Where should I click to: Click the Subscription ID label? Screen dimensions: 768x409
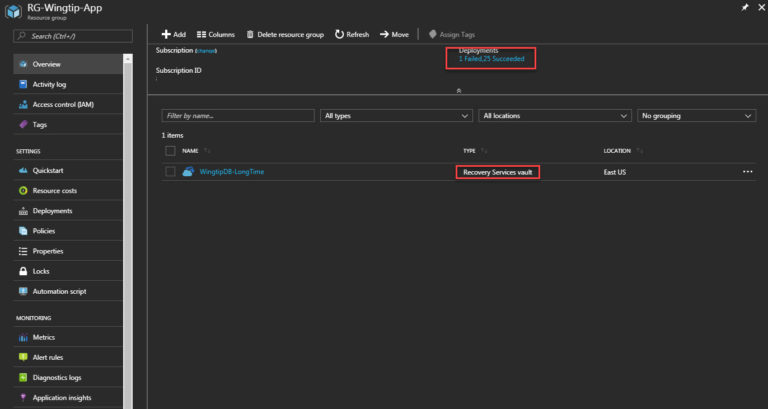pos(178,71)
